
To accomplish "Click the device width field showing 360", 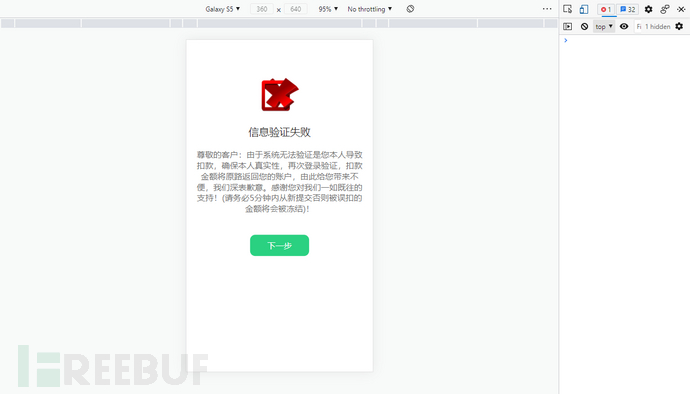I will click(262, 9).
